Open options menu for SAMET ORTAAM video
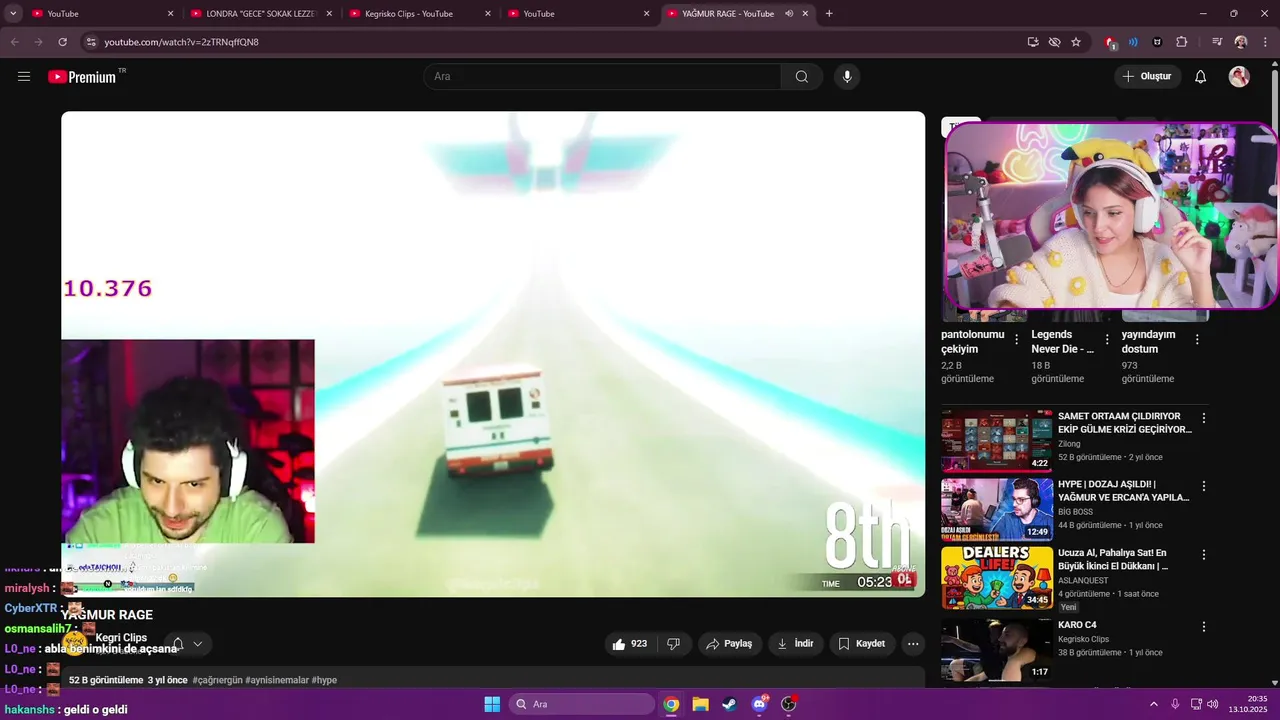The image size is (1280, 720). click(x=1204, y=418)
